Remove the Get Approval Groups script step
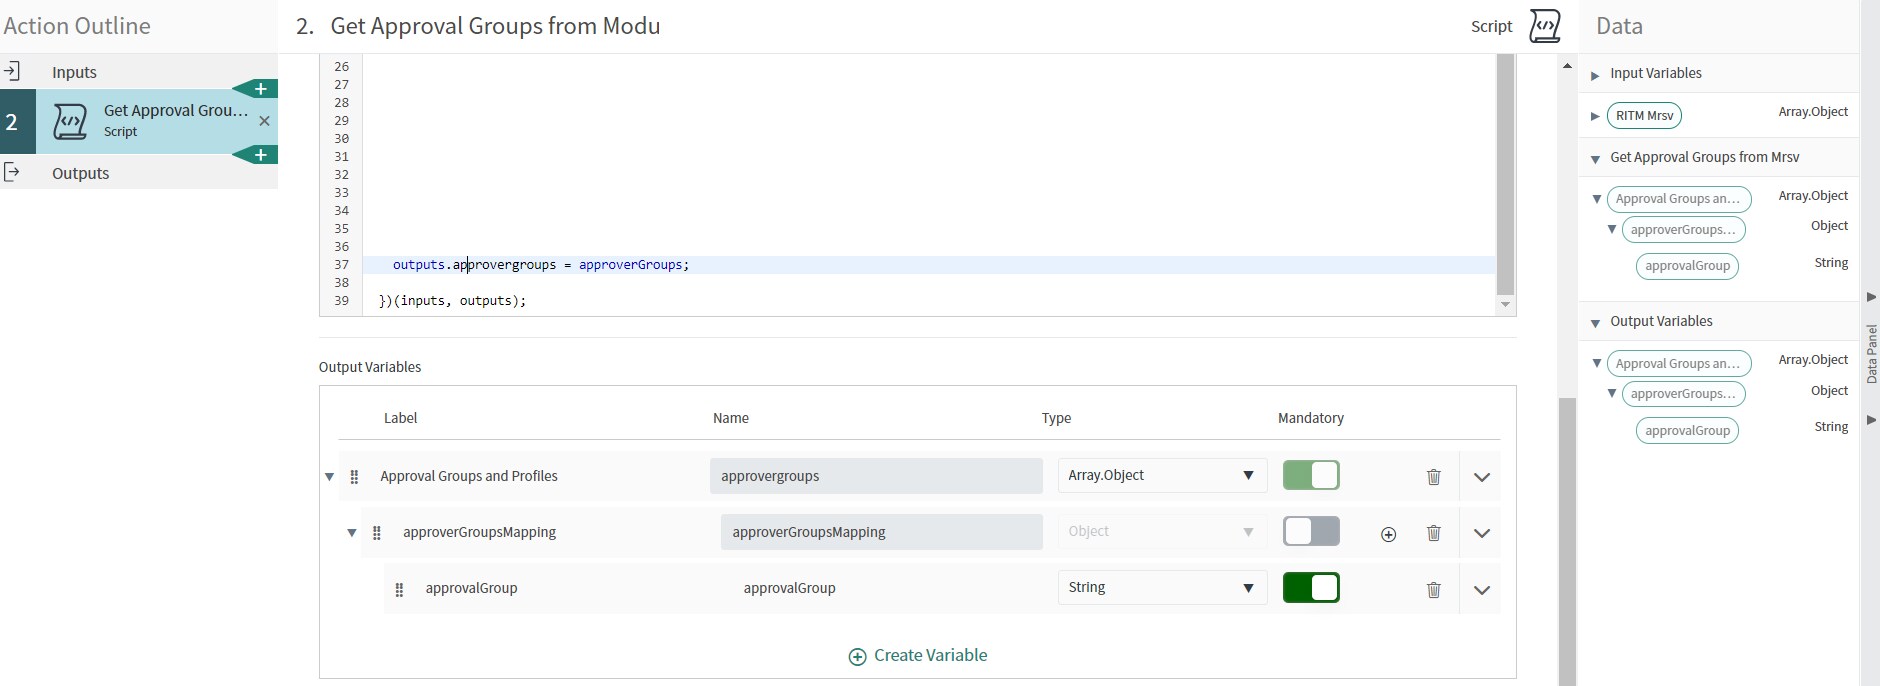Viewport: 1880px width, 686px height. tap(264, 121)
